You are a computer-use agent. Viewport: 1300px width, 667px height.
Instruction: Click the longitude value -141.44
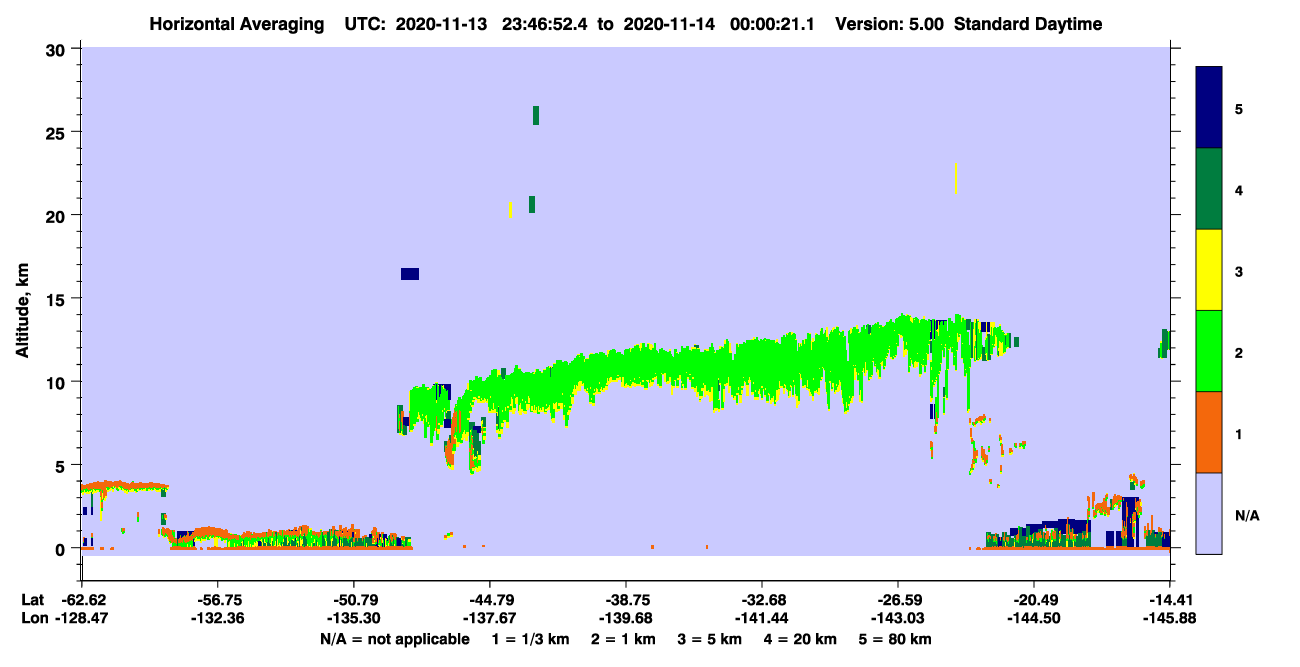pos(762,618)
